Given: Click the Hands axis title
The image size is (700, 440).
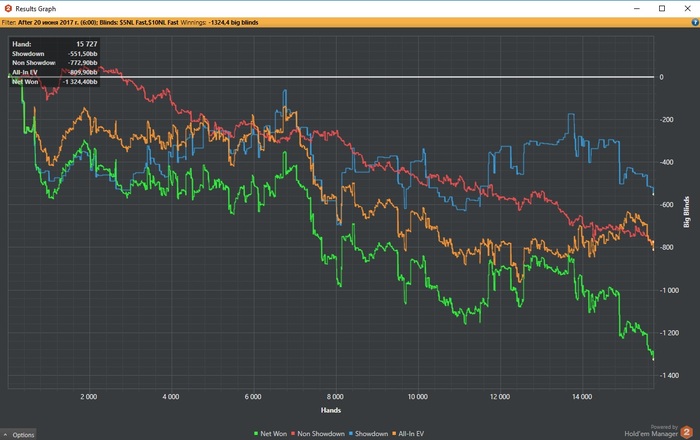Looking at the screenshot, I should [331, 410].
